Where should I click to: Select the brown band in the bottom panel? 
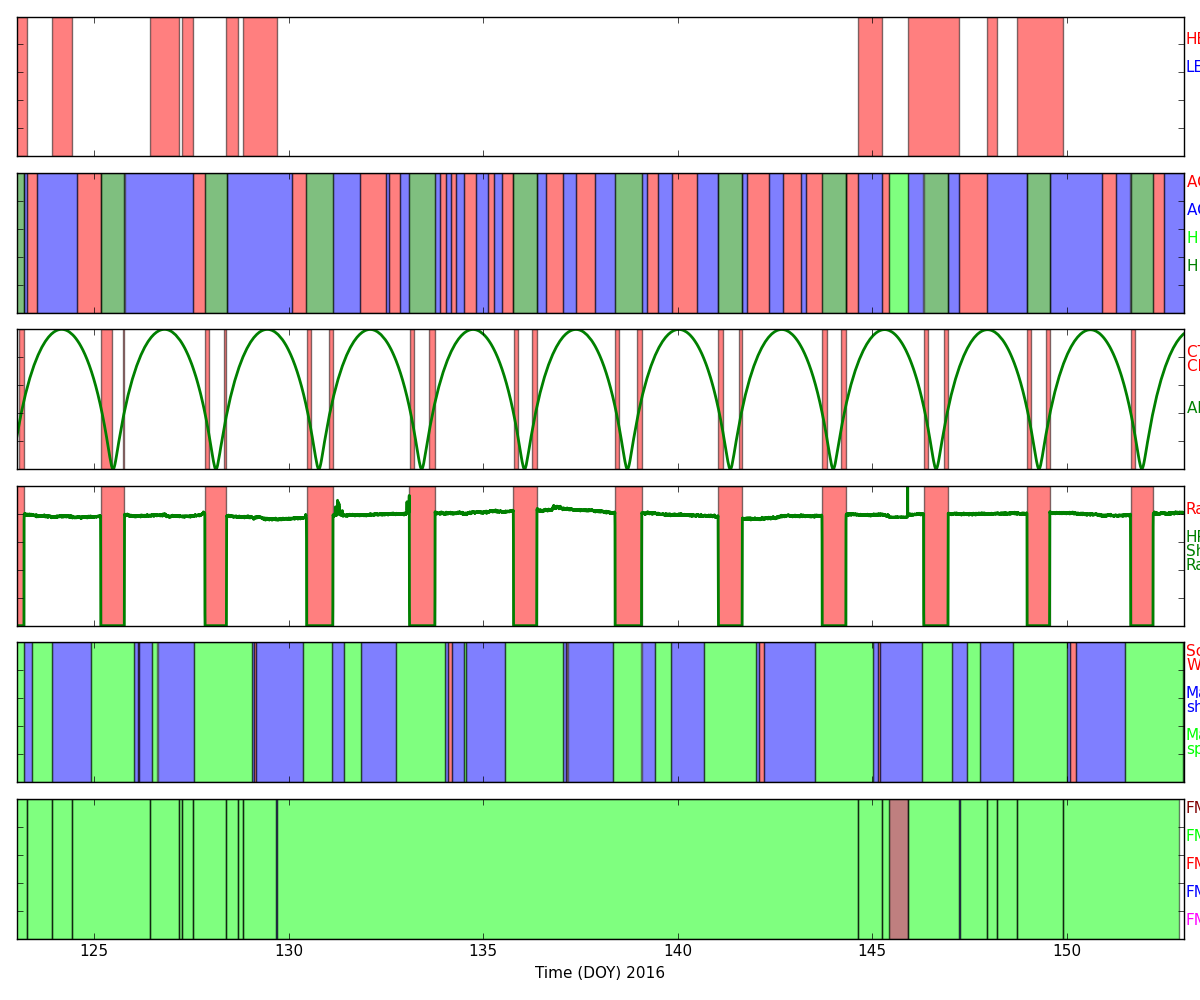click(x=898, y=868)
